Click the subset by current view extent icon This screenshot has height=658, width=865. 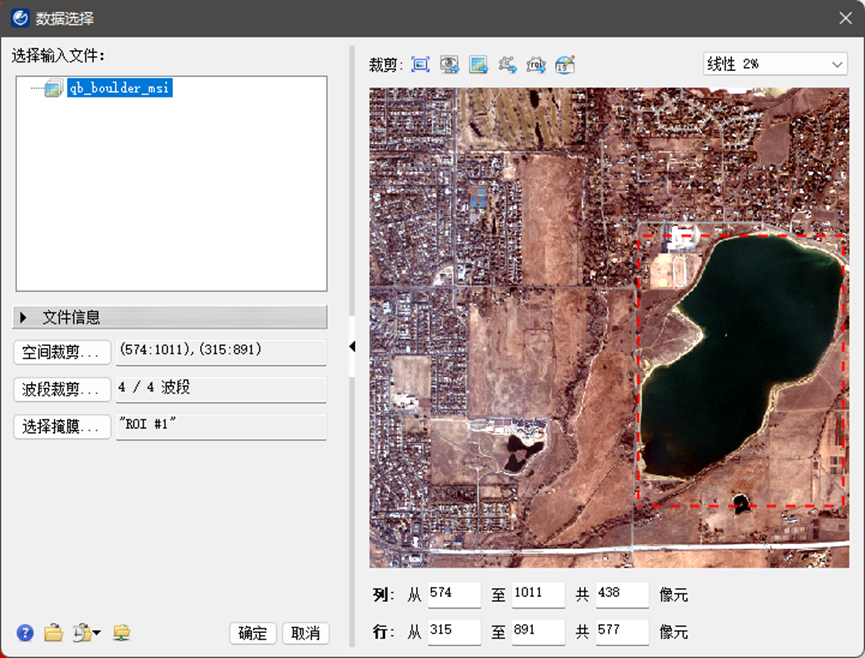[x=450, y=65]
